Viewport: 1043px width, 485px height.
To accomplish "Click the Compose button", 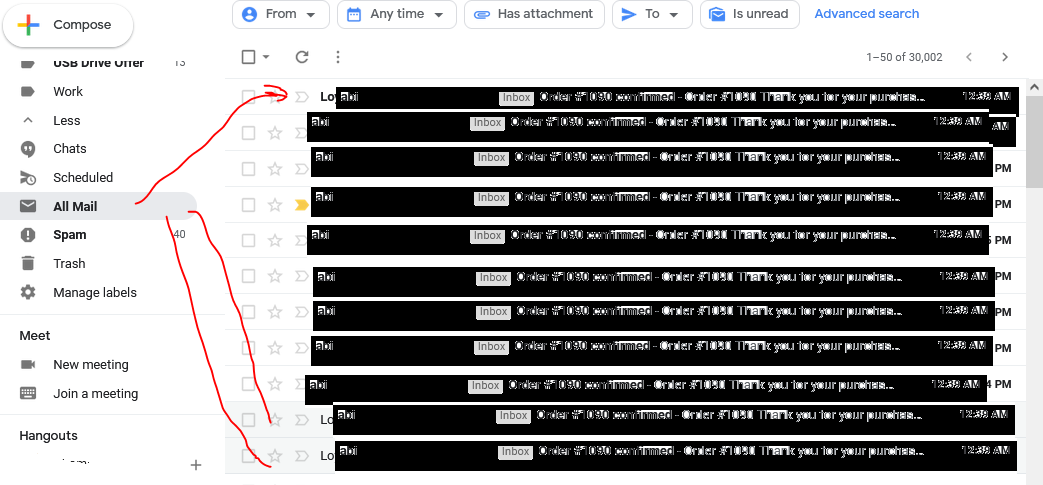I will pyautogui.click(x=68, y=25).
